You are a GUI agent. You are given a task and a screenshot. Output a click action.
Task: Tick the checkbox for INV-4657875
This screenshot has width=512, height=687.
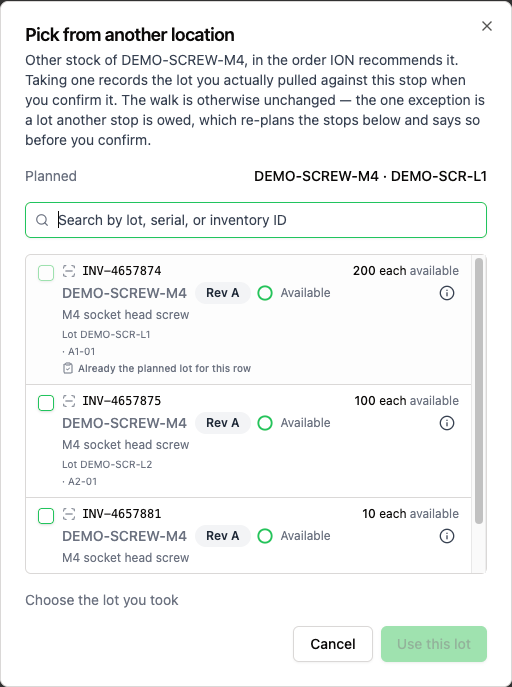click(x=46, y=403)
